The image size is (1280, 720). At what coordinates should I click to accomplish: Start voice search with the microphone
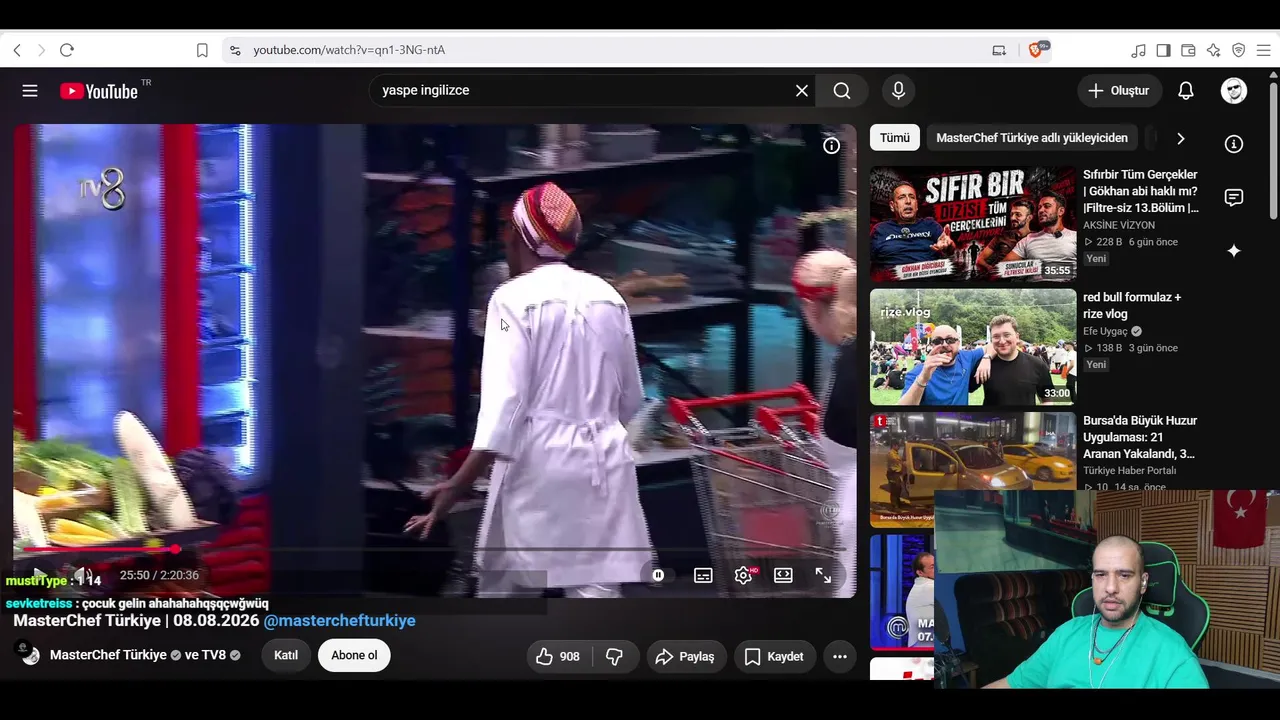click(898, 91)
